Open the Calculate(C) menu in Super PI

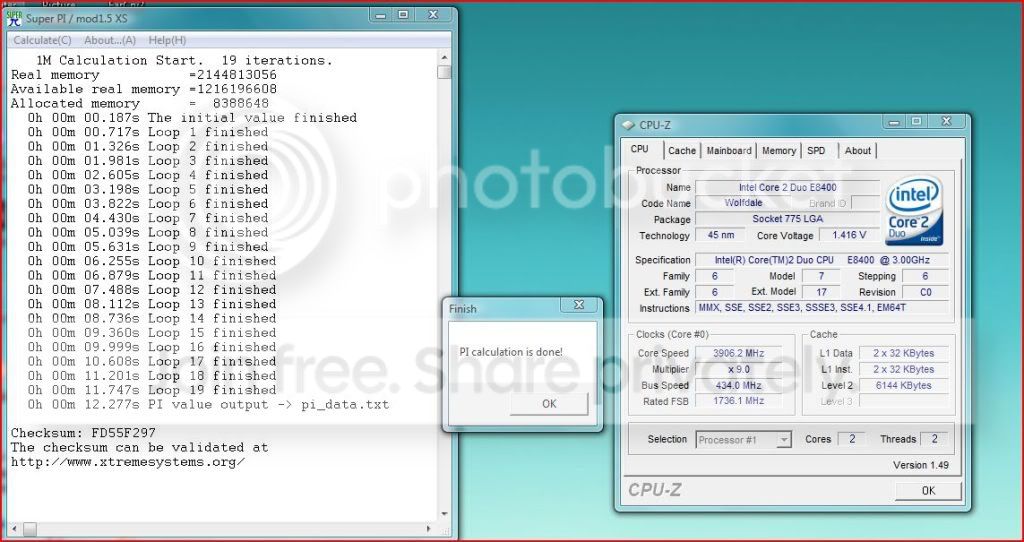[42, 40]
